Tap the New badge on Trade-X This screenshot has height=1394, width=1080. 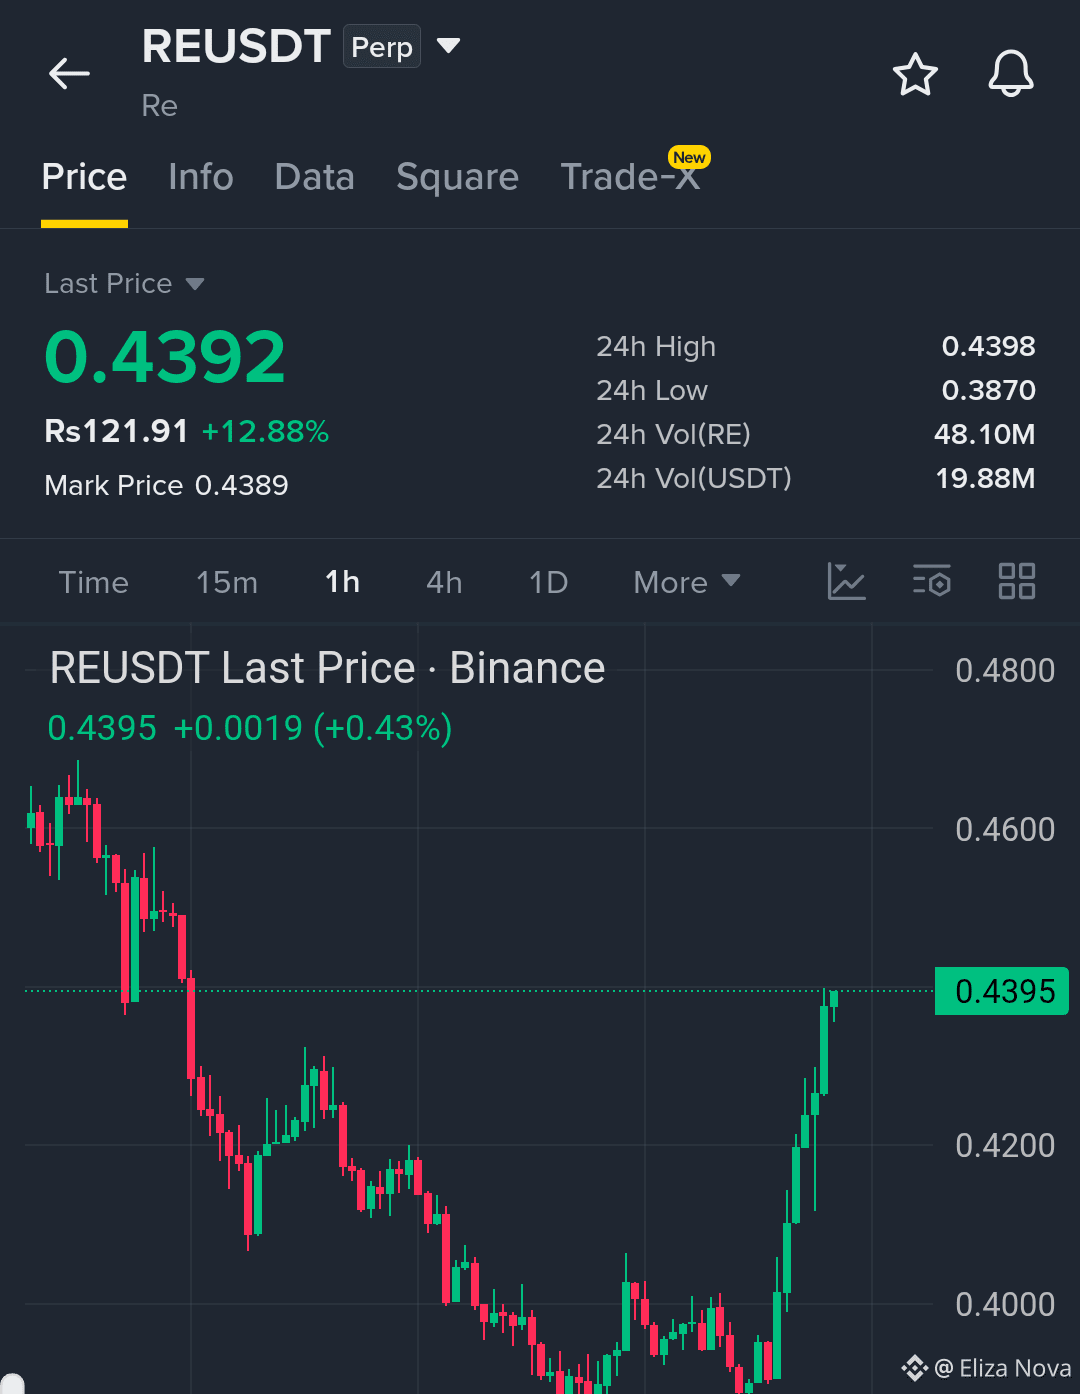point(689,157)
